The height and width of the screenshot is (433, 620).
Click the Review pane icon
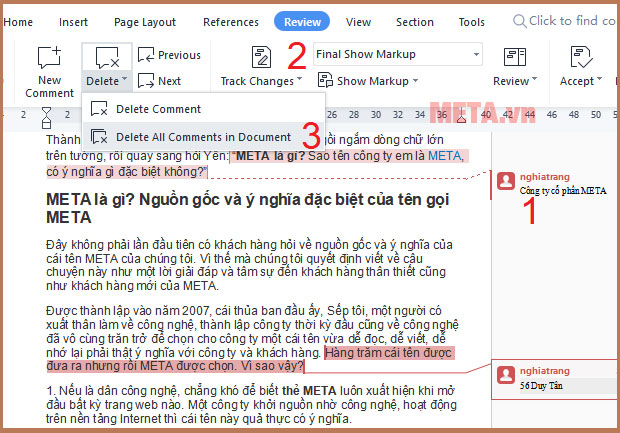tap(514, 57)
